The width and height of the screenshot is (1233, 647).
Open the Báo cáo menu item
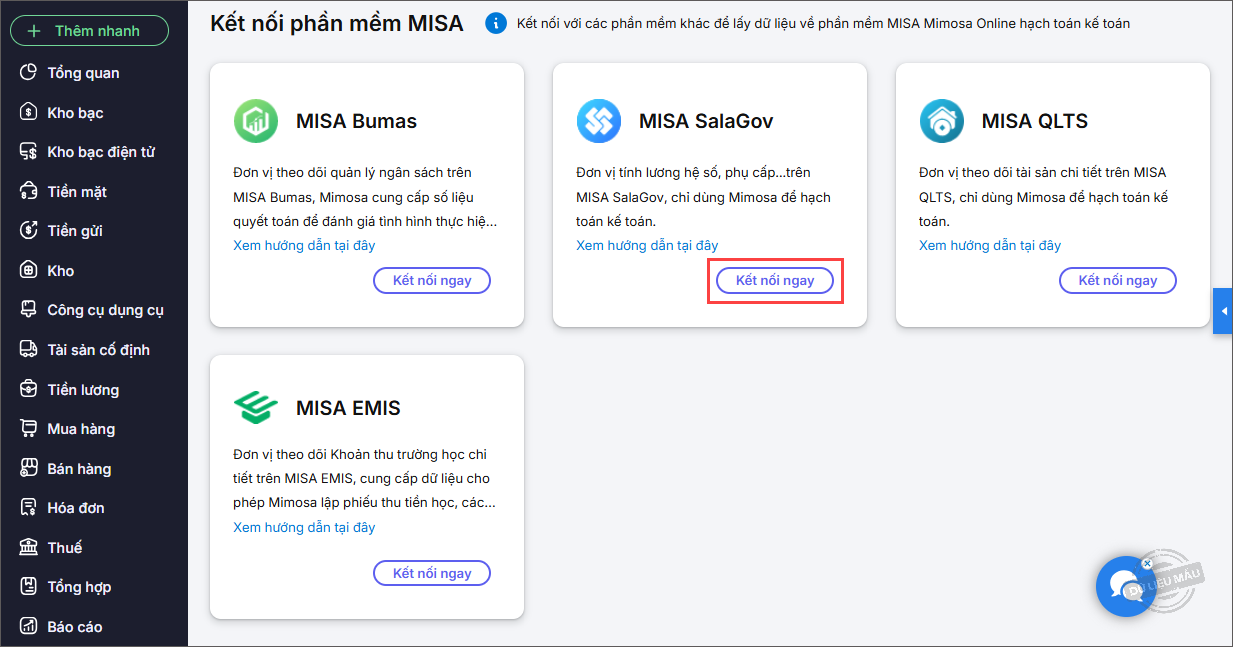pos(75,627)
